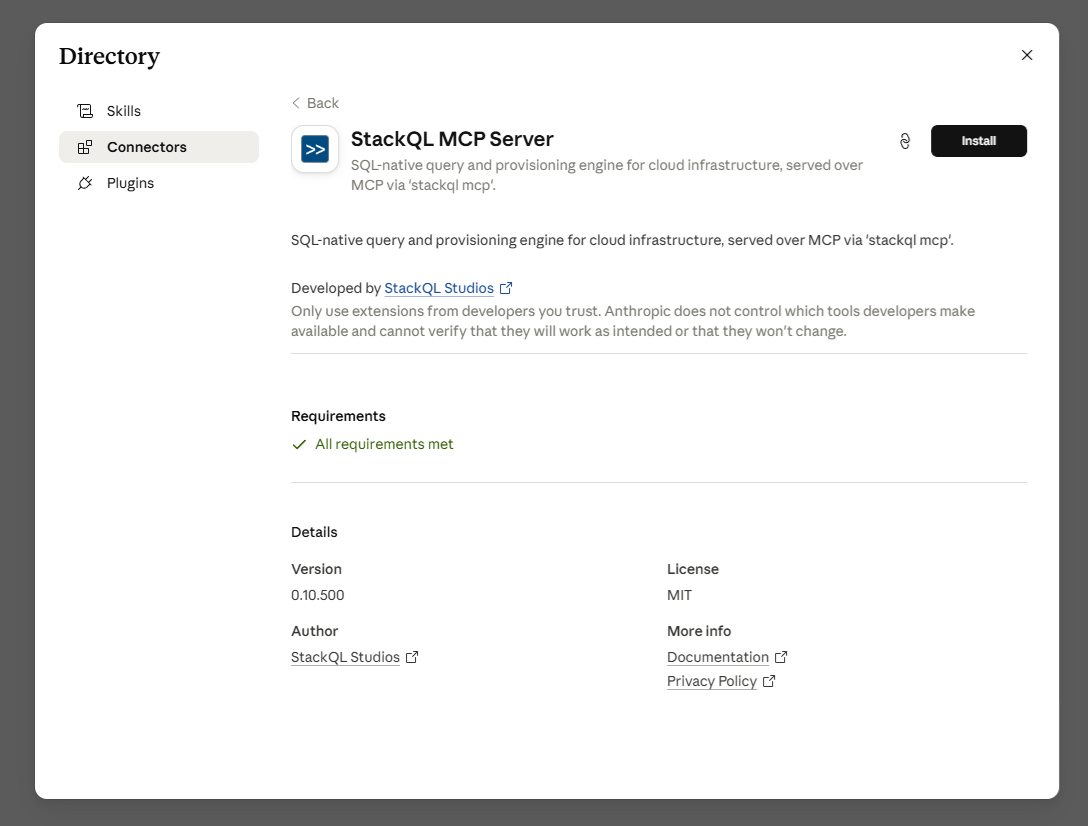The width and height of the screenshot is (1088, 826).
Task: Click external link icon next to Privacy Policy
Action: 769,681
